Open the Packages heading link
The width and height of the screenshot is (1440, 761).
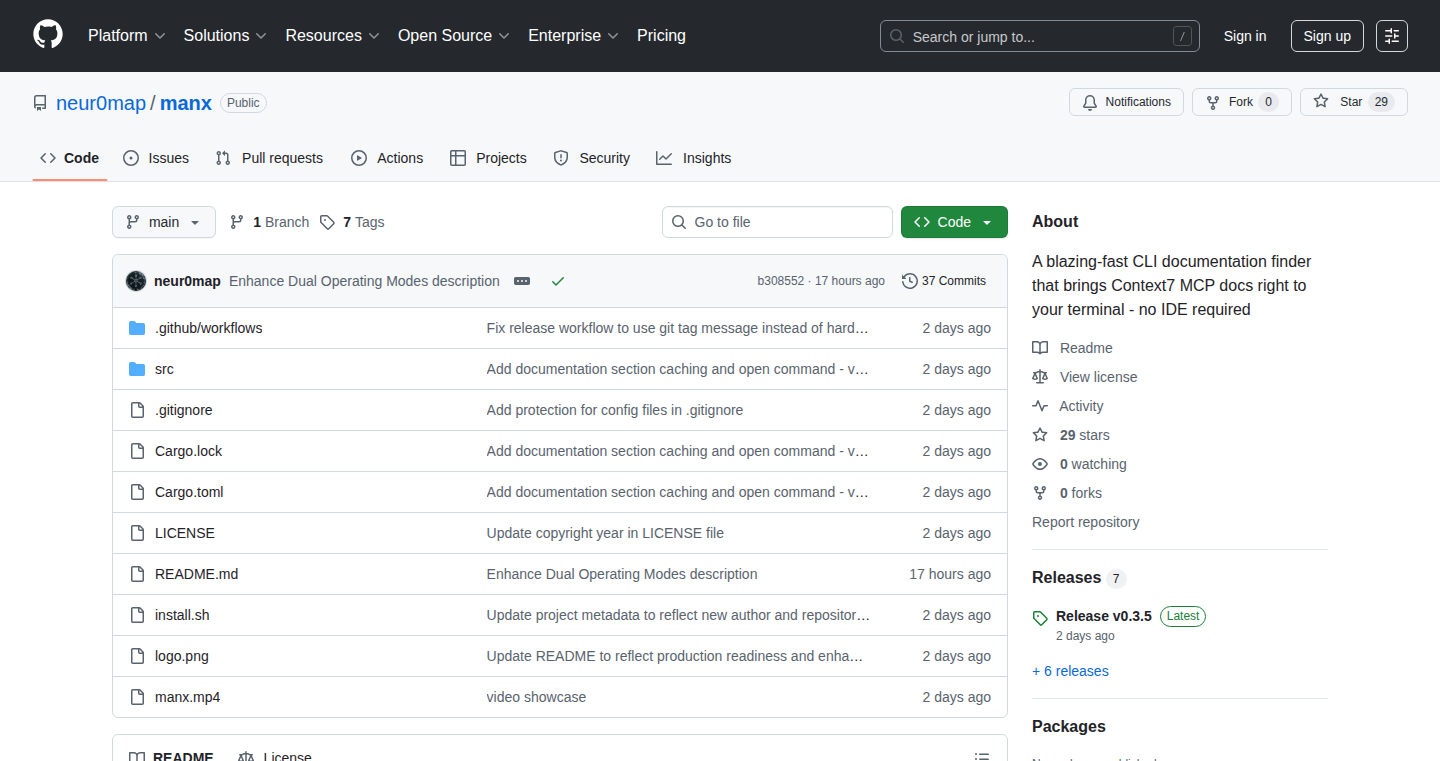coord(1069,727)
